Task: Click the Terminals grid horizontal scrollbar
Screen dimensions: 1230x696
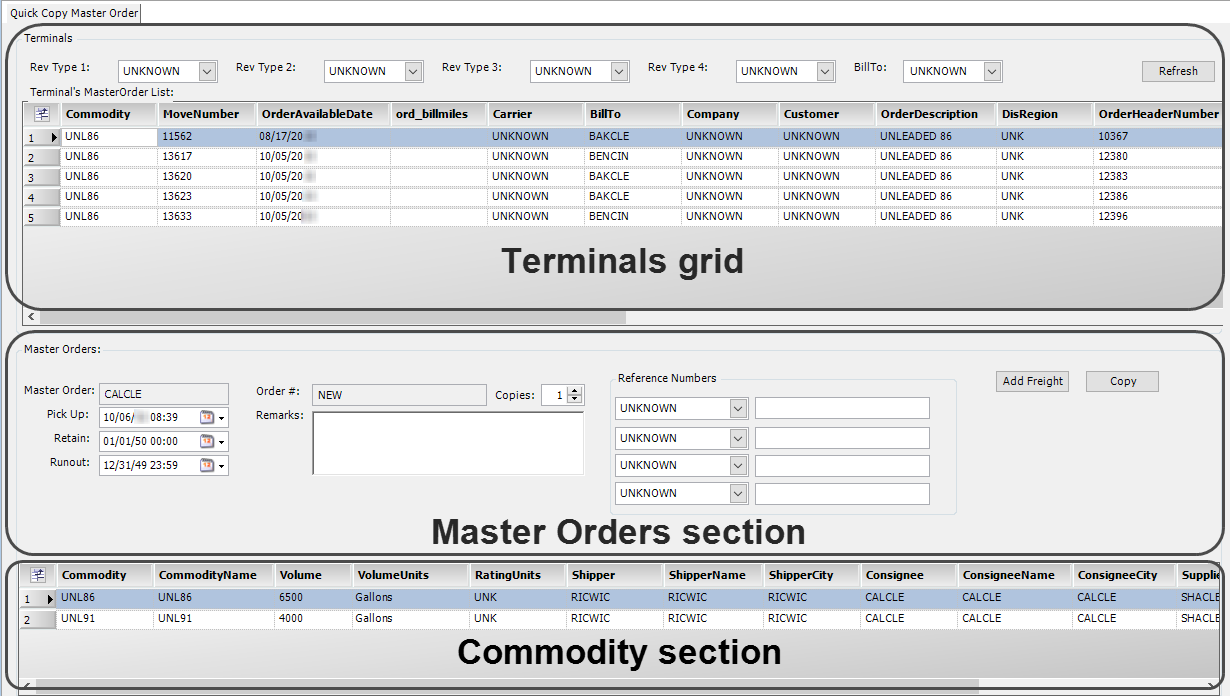Action: (x=330, y=317)
